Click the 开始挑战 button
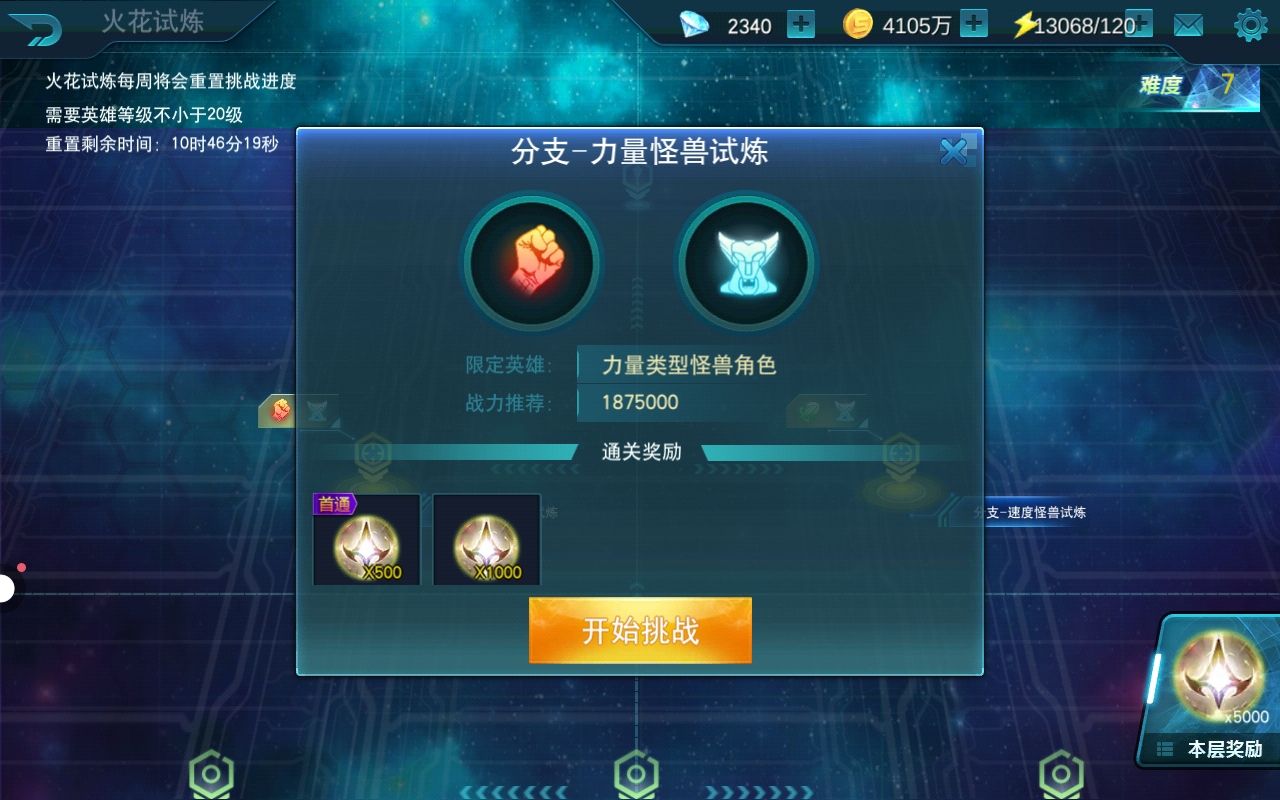 (640, 630)
